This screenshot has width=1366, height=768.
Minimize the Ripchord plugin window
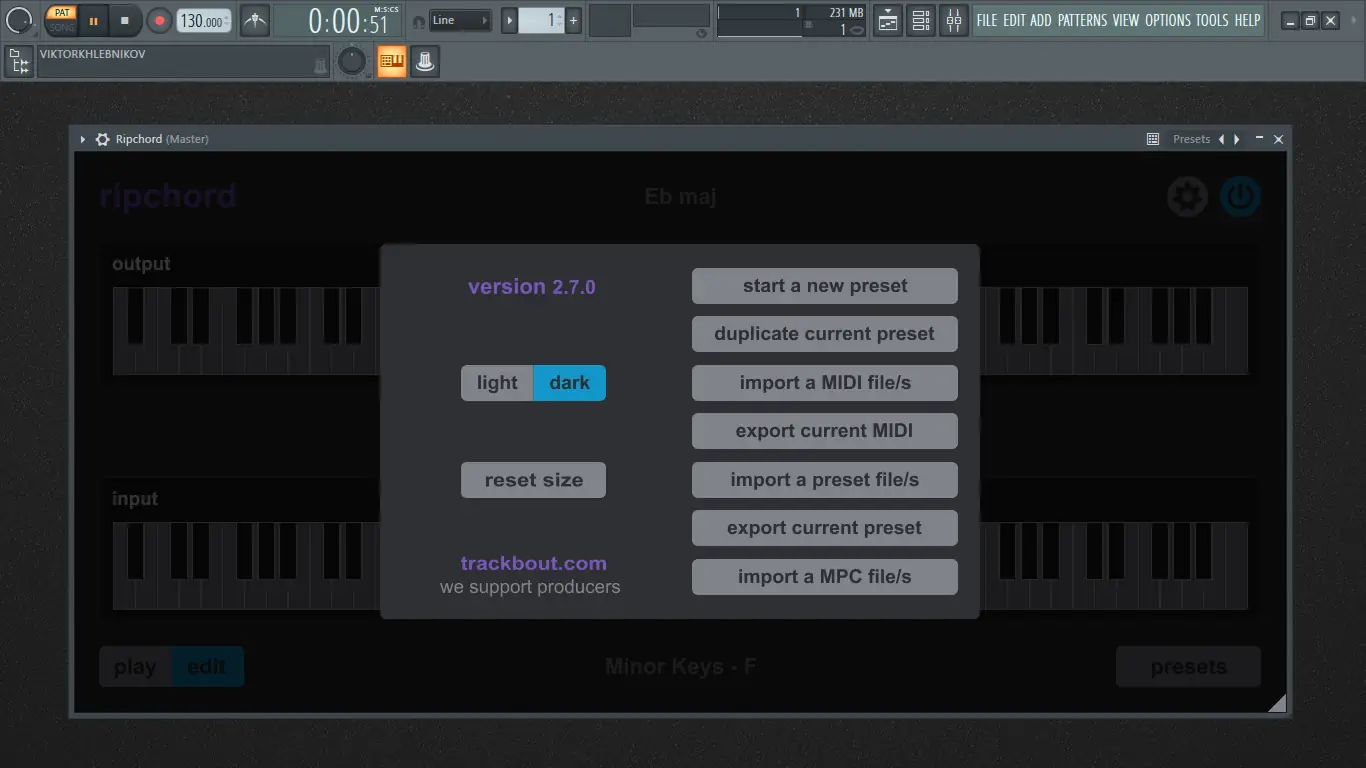tap(1260, 139)
